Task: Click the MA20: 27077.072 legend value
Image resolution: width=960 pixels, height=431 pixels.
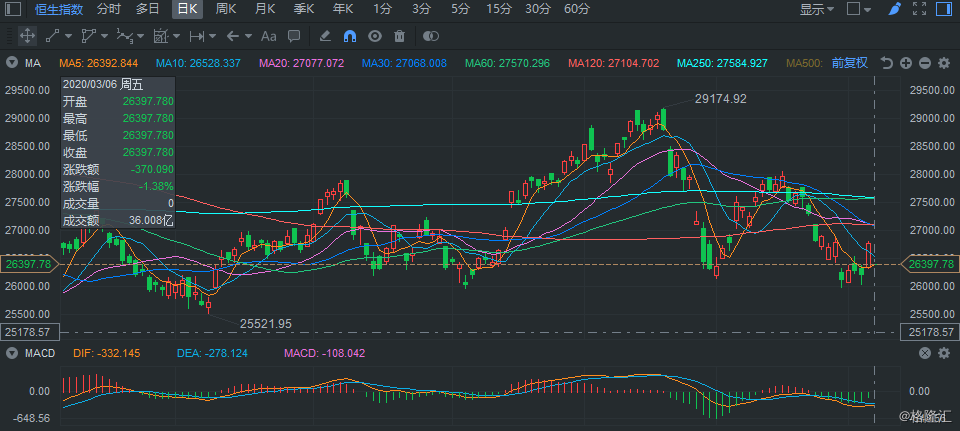Action: pos(302,63)
